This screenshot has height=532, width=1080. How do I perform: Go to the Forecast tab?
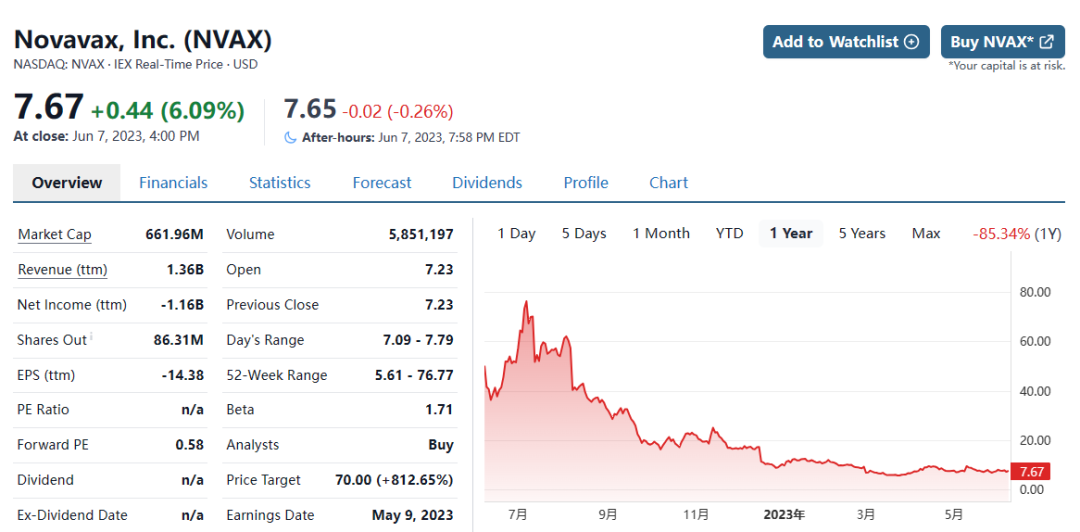(382, 183)
